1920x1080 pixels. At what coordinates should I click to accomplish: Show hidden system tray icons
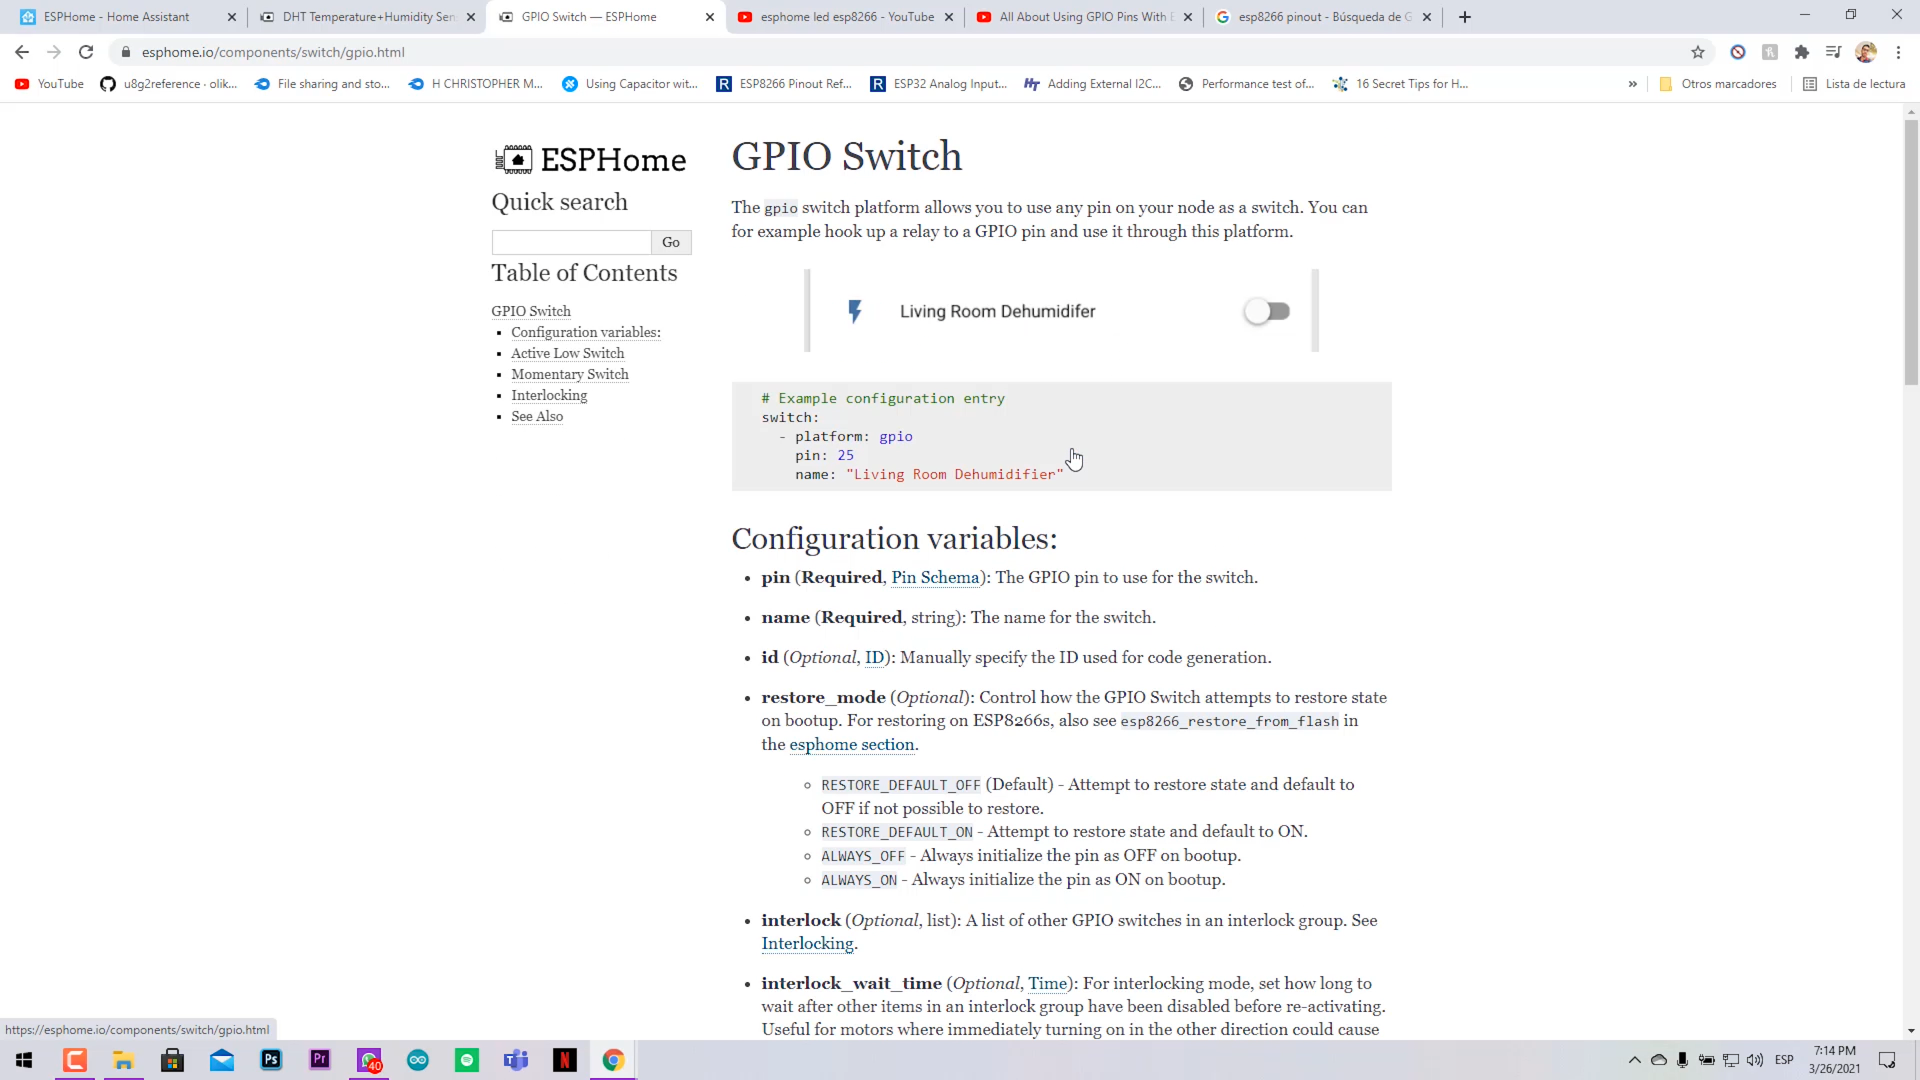pyautogui.click(x=1635, y=1060)
